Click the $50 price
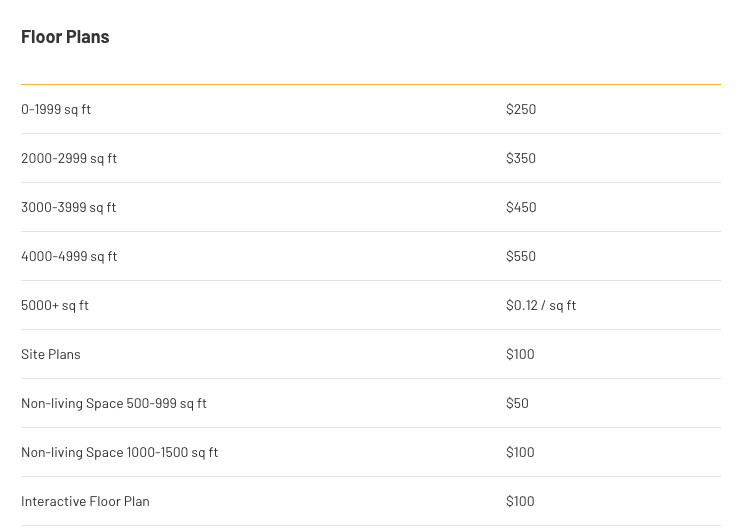This screenshot has width=741, height=528. tap(517, 403)
